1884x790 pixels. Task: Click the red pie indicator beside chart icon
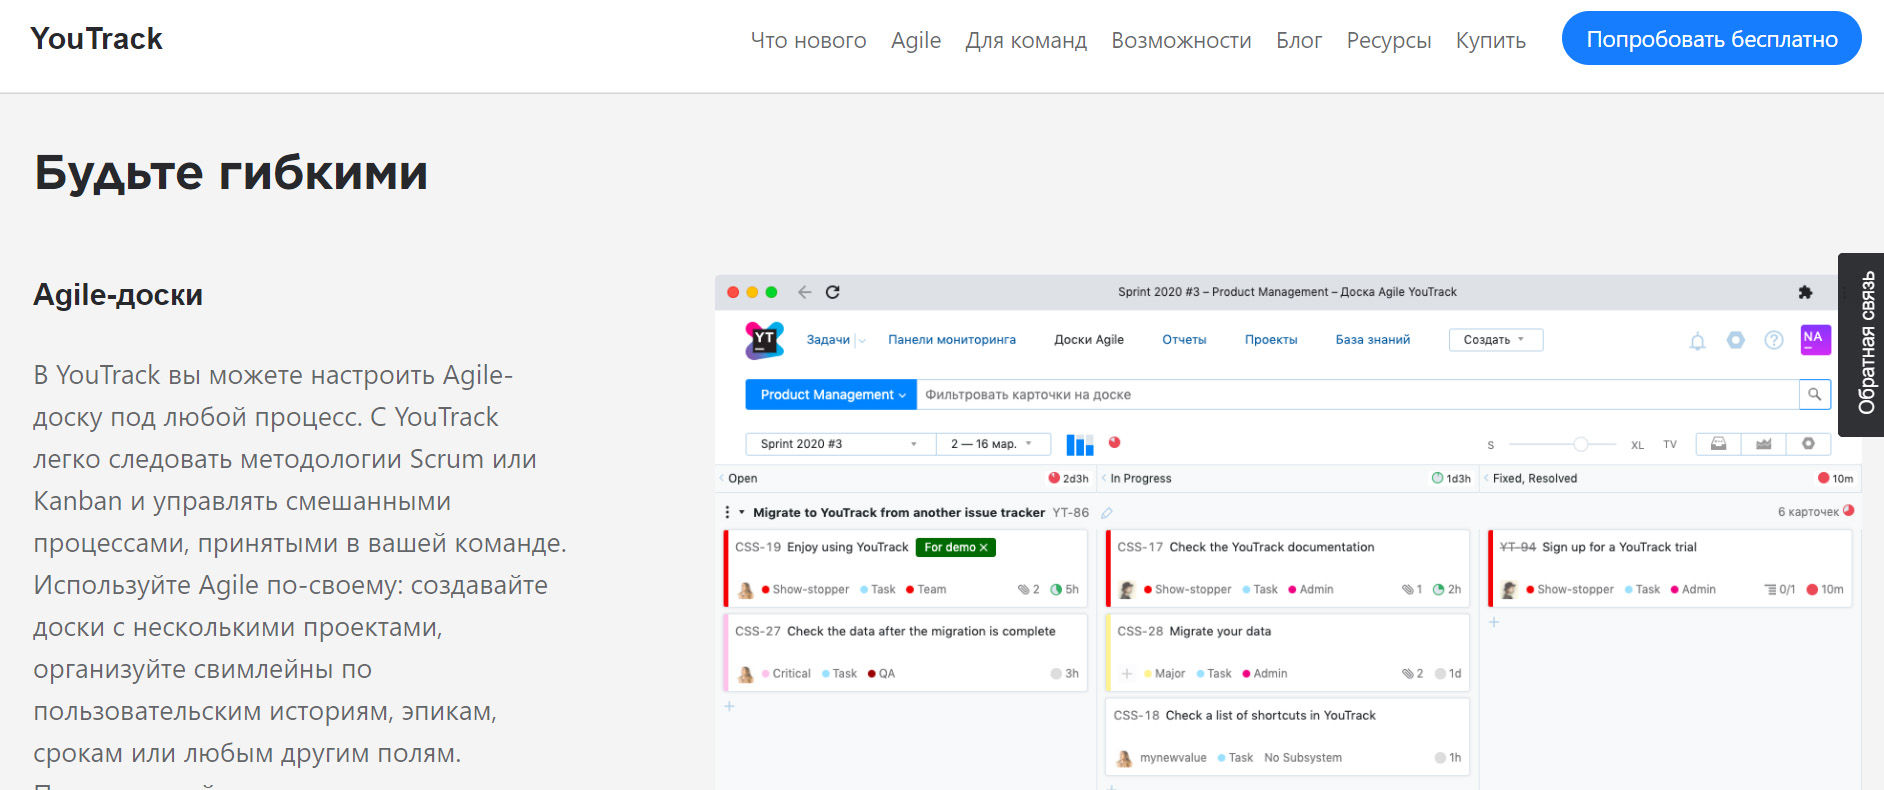pyautogui.click(x=1114, y=442)
